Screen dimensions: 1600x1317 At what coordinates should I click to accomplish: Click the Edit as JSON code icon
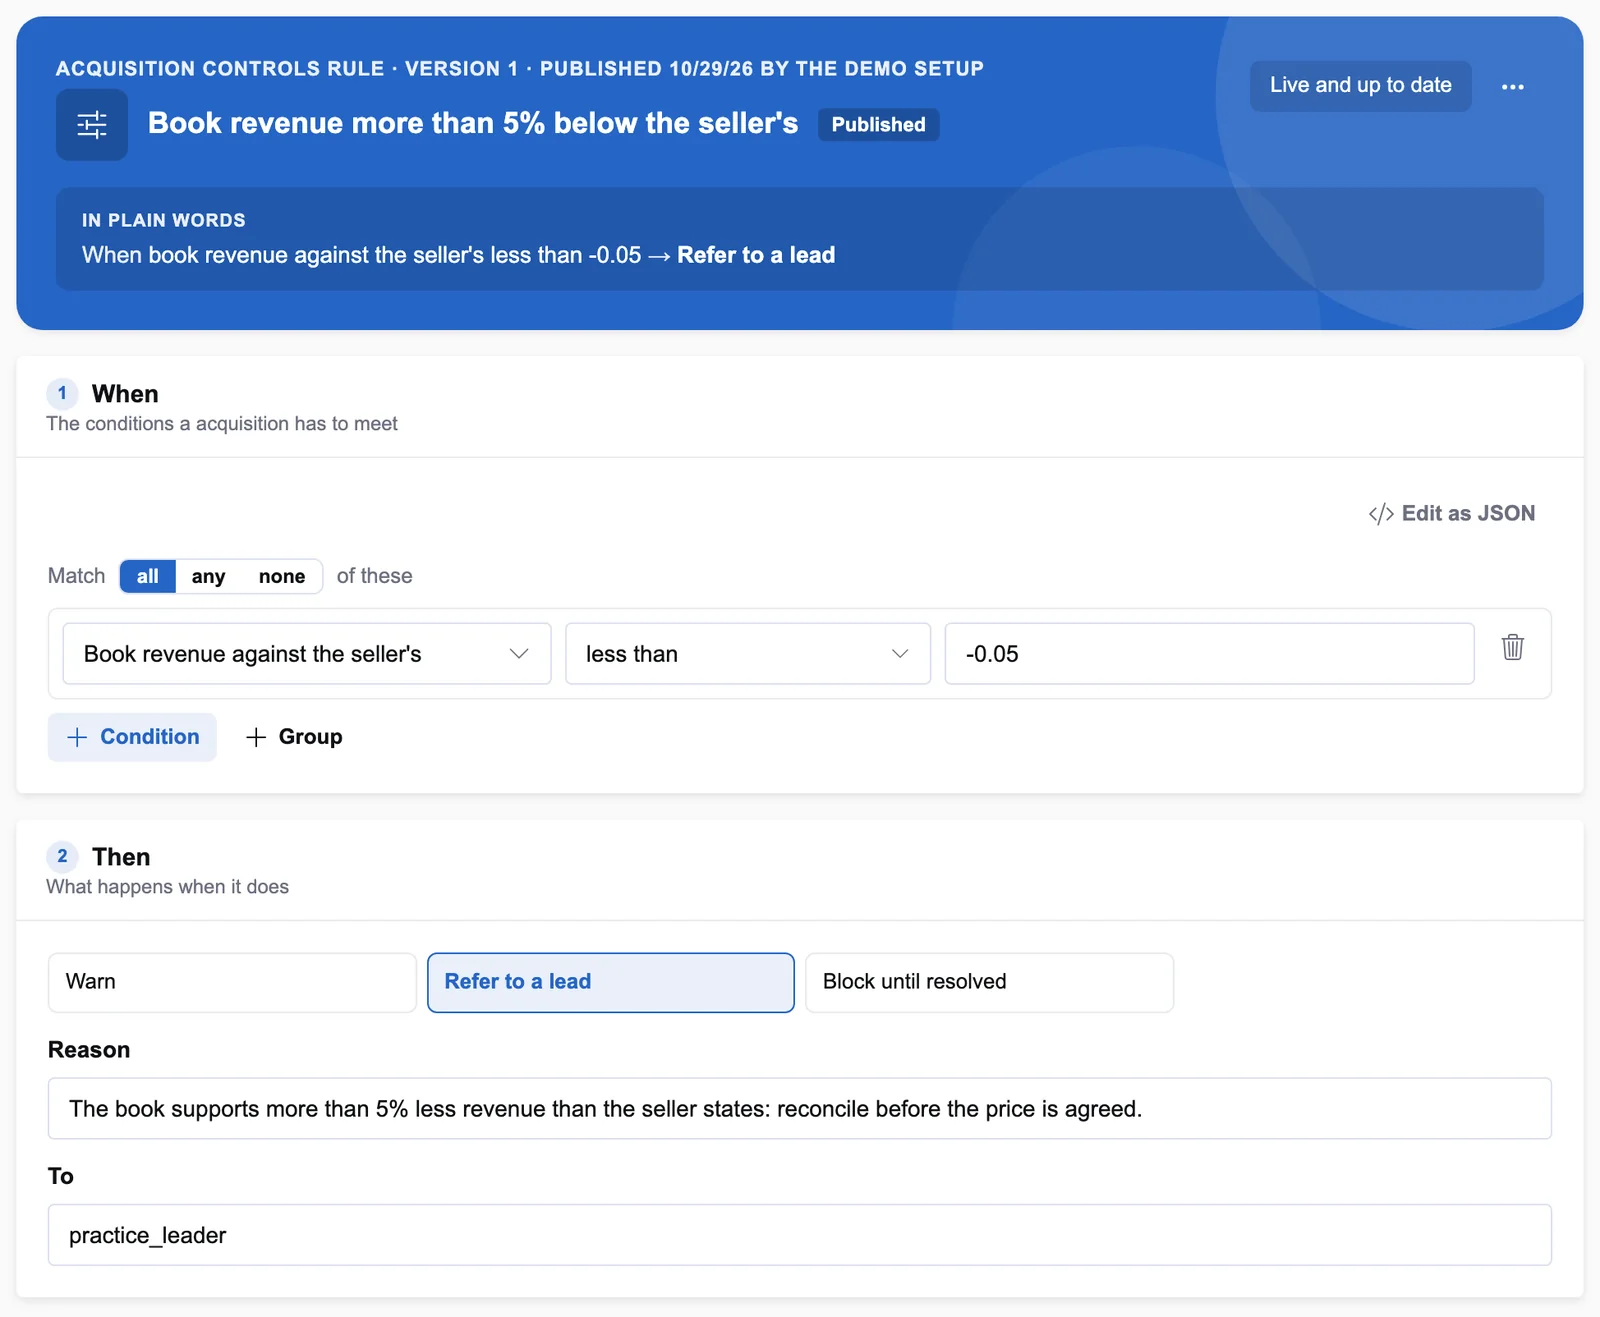tap(1381, 514)
